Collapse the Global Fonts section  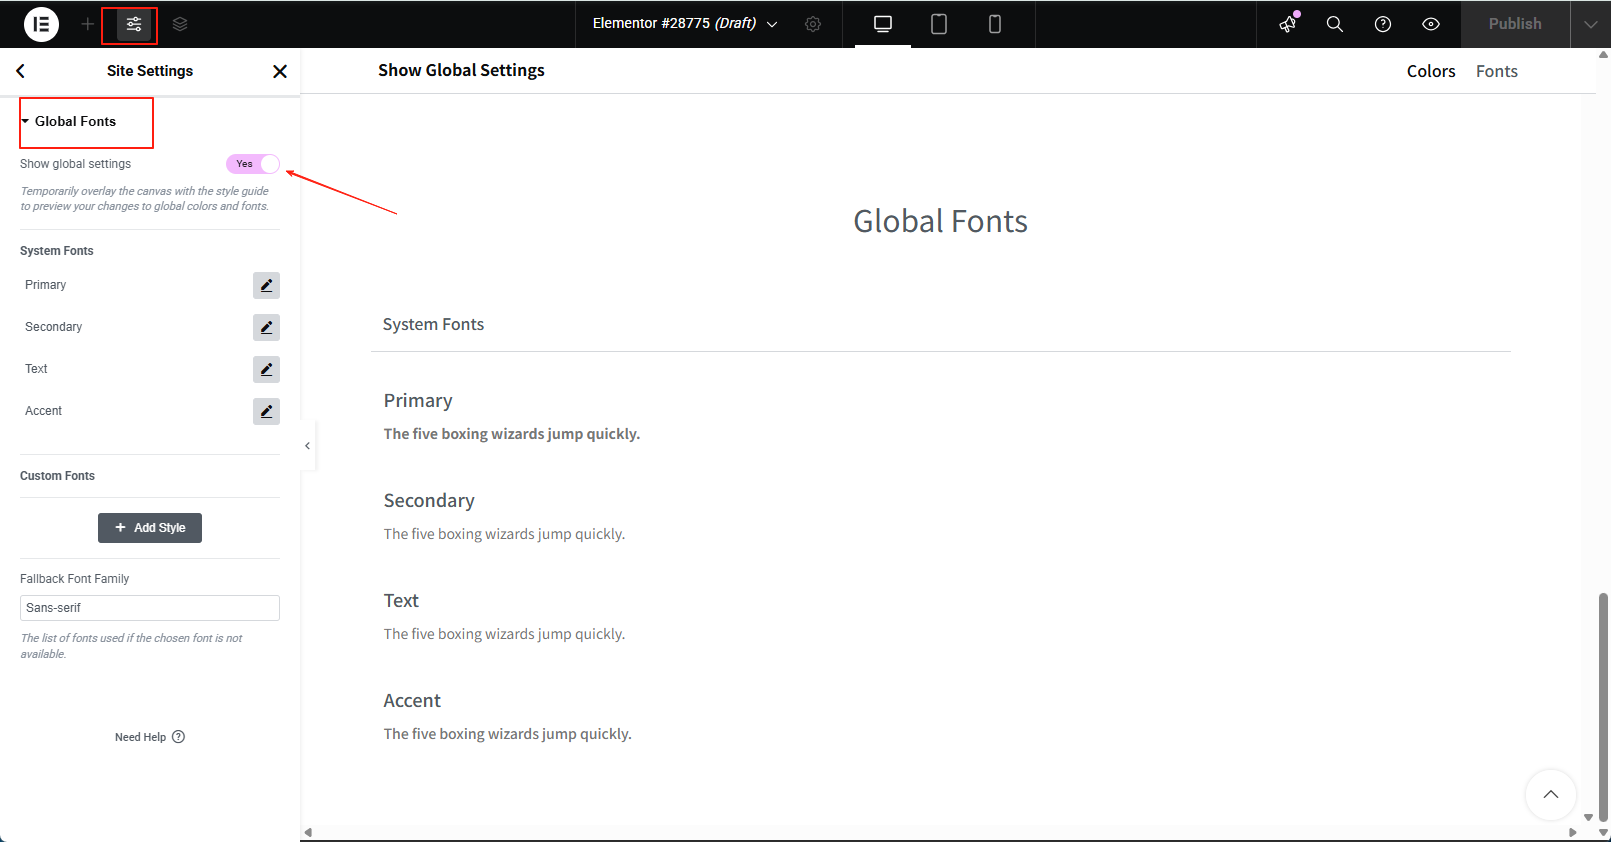75,122
